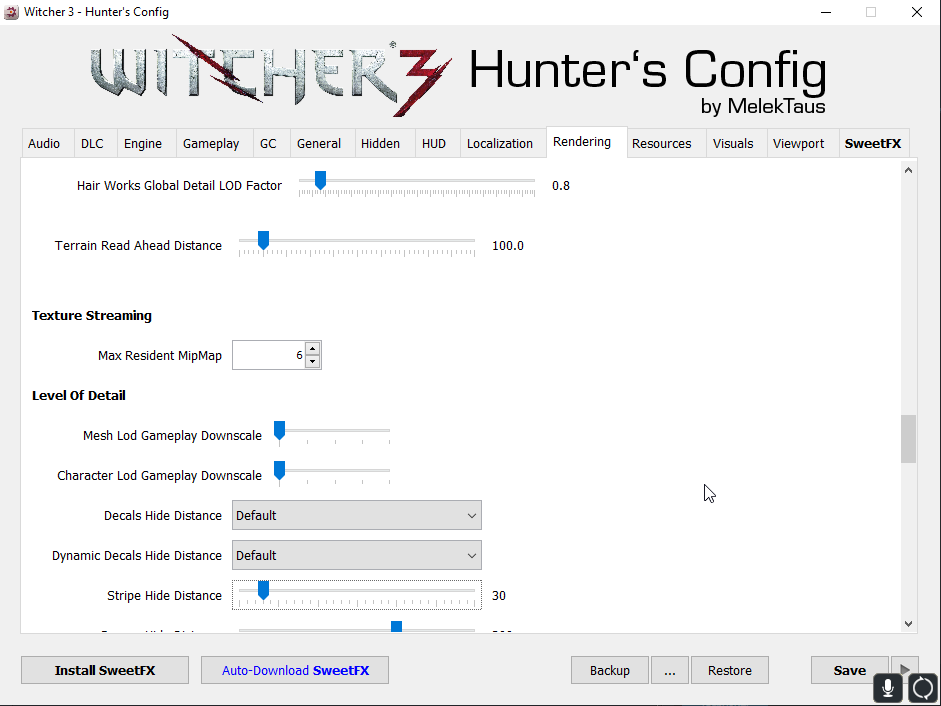Open the Visuals tab
Image resolution: width=941 pixels, height=706 pixels.
733,143
